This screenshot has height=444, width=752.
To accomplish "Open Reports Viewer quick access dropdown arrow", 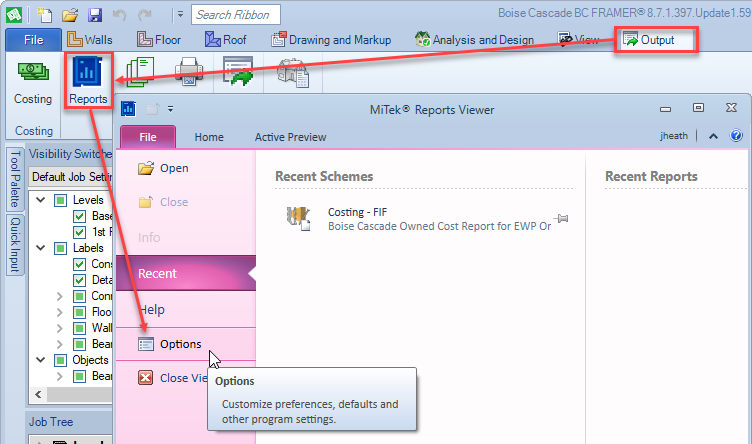I will coord(170,109).
